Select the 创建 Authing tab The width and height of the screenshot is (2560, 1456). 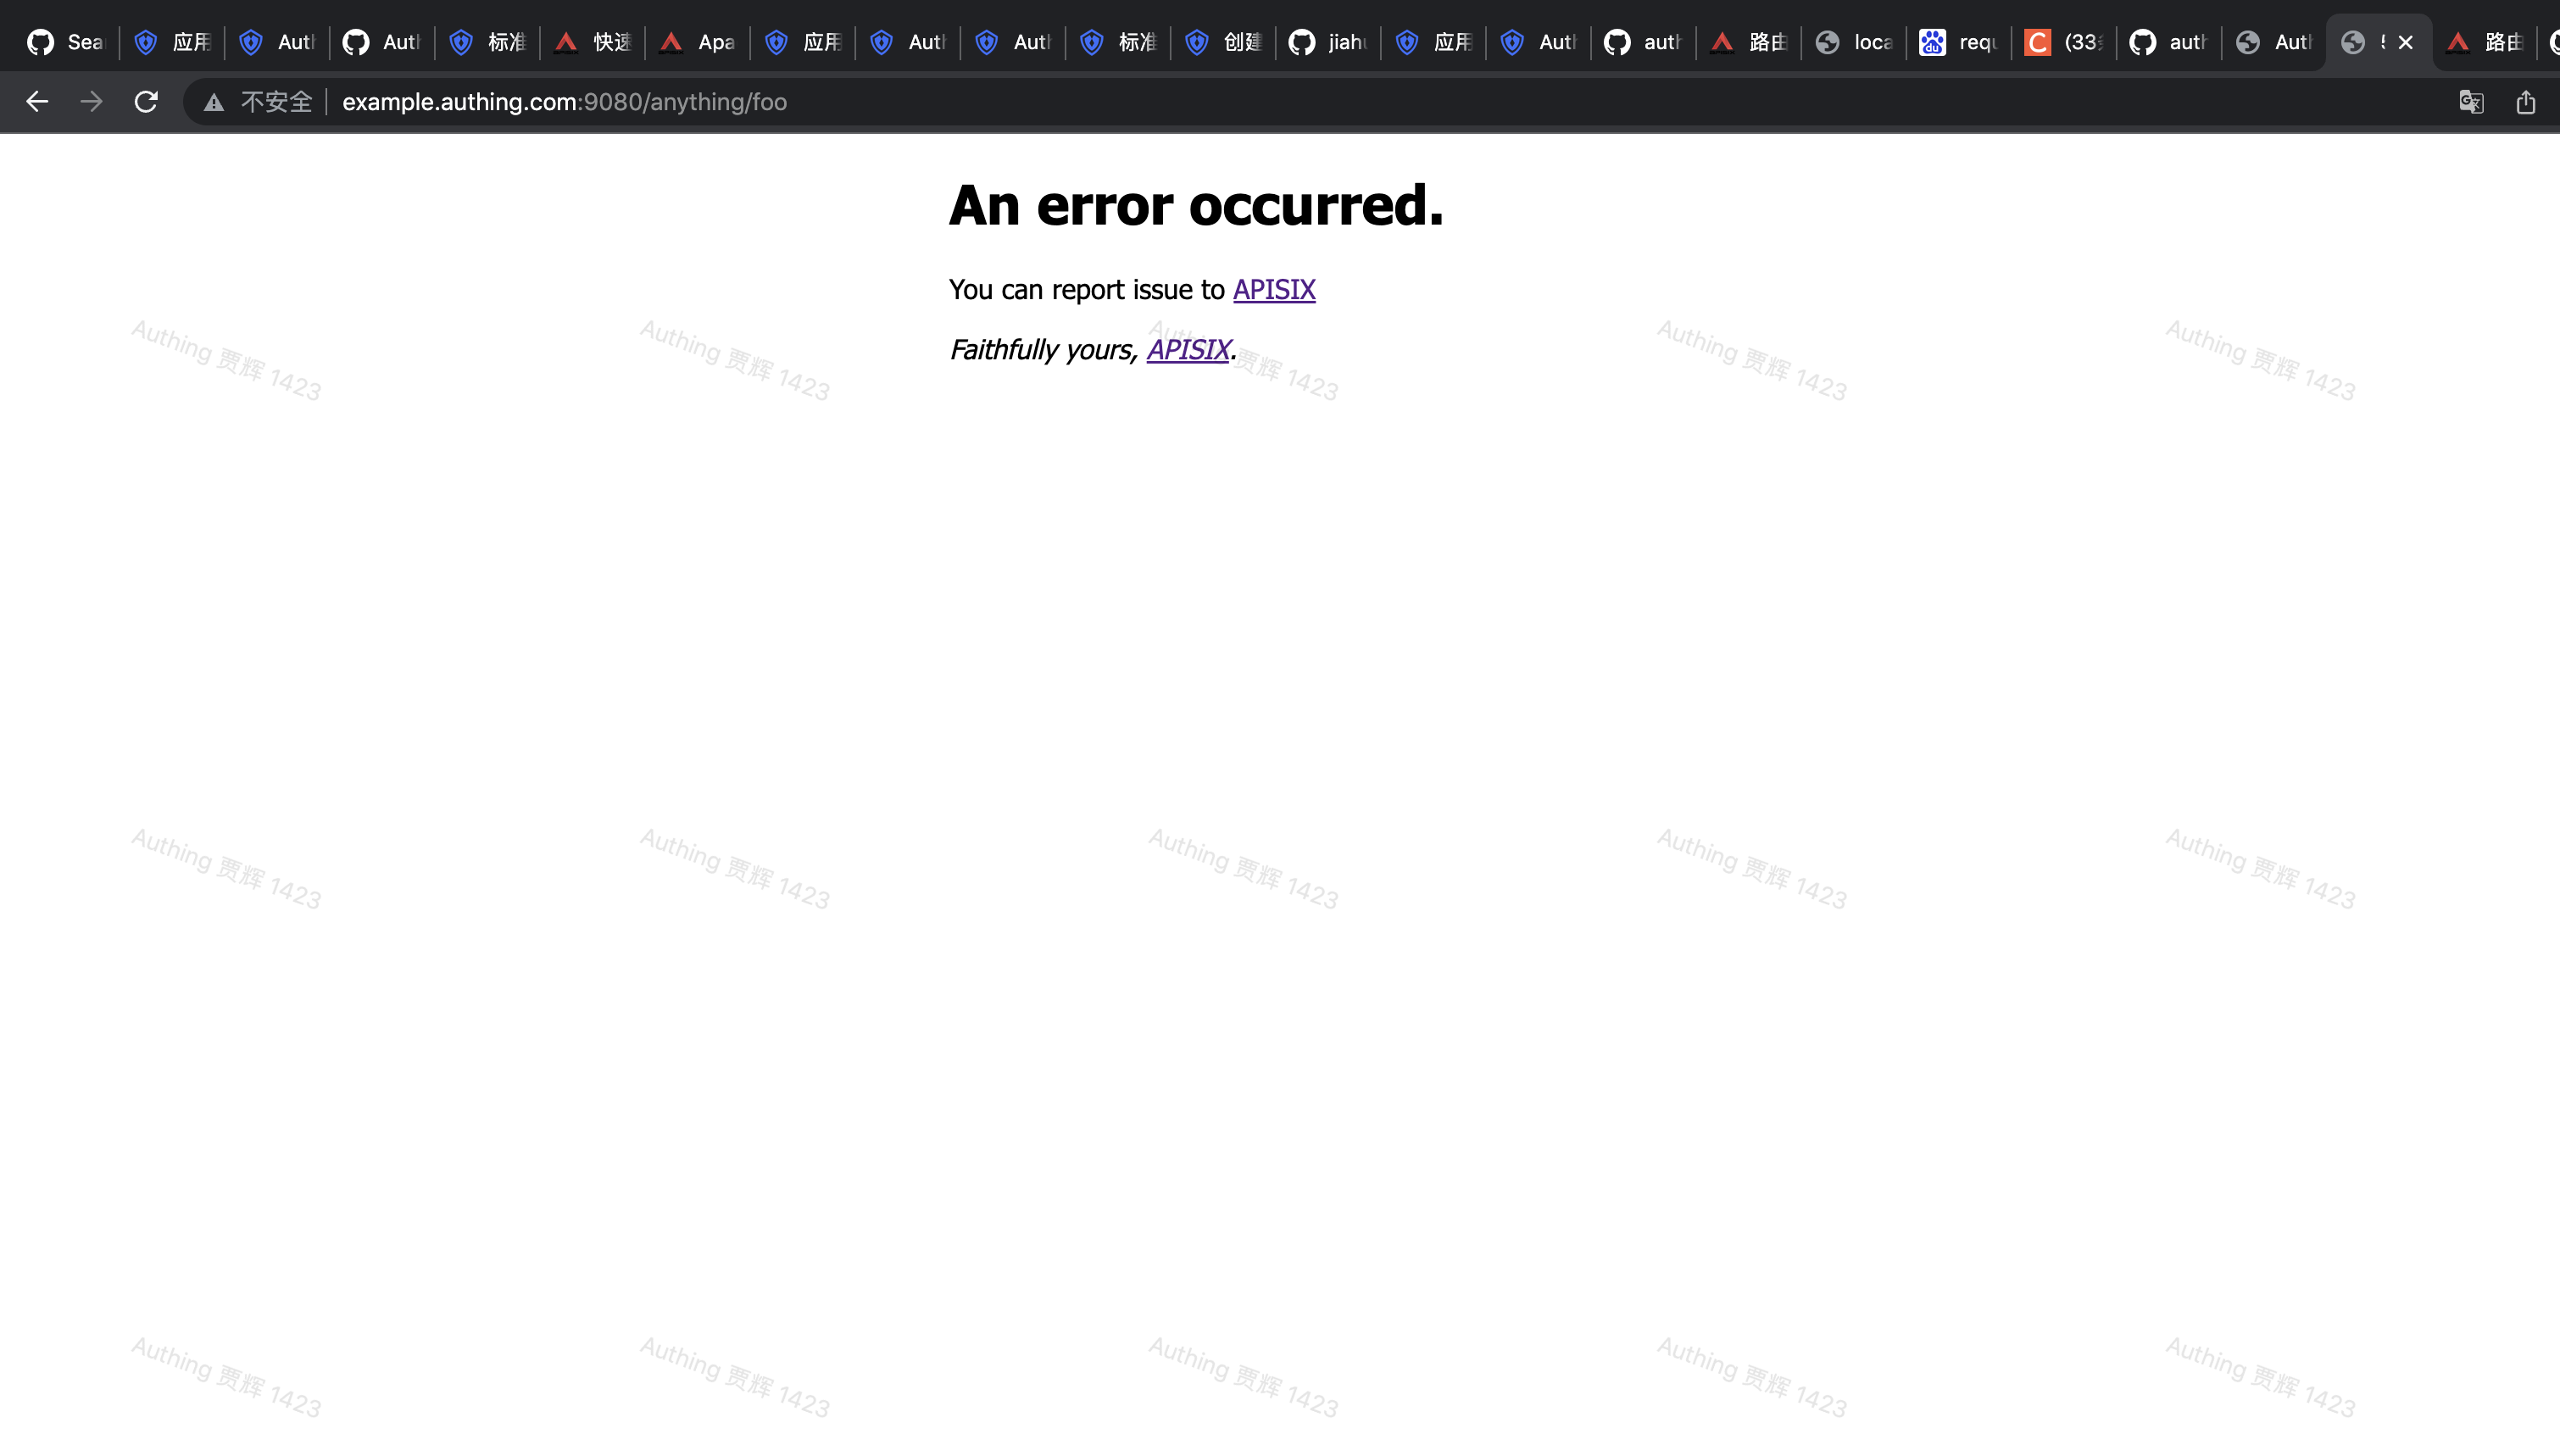1222,41
